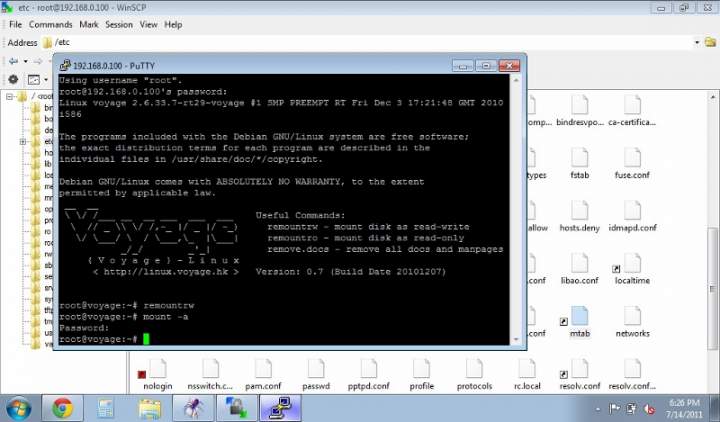Minimize the PuTTY window

tap(462, 66)
